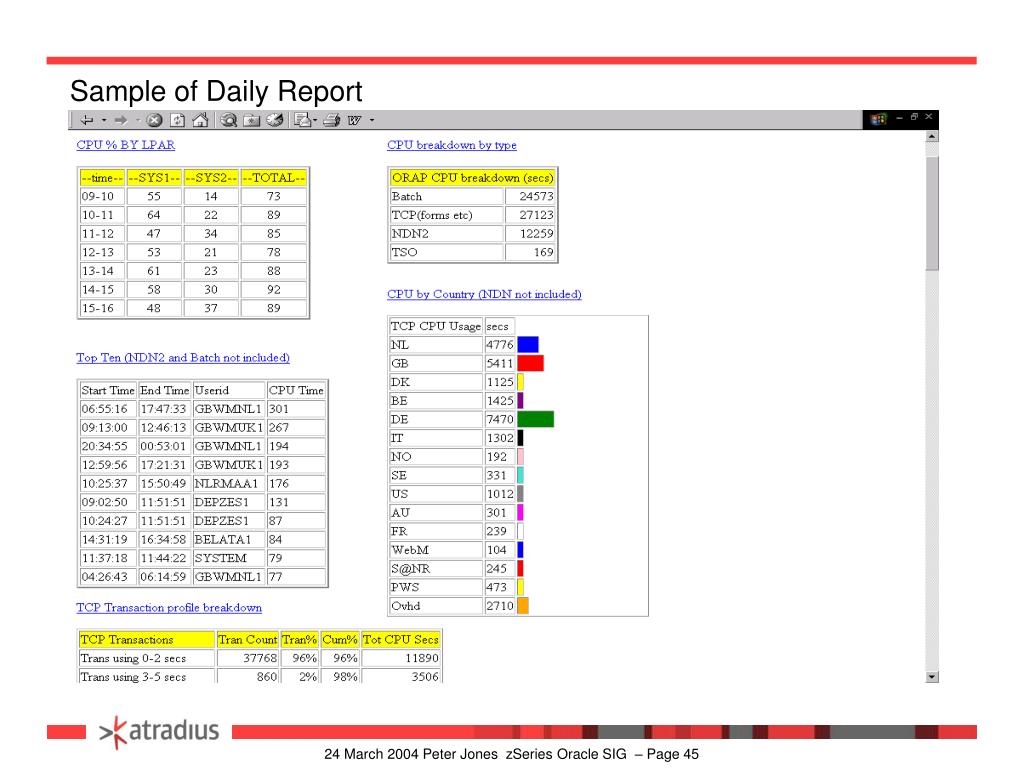Expand the Mail button dropdown arrow
1024x768 pixels.
click(315, 120)
